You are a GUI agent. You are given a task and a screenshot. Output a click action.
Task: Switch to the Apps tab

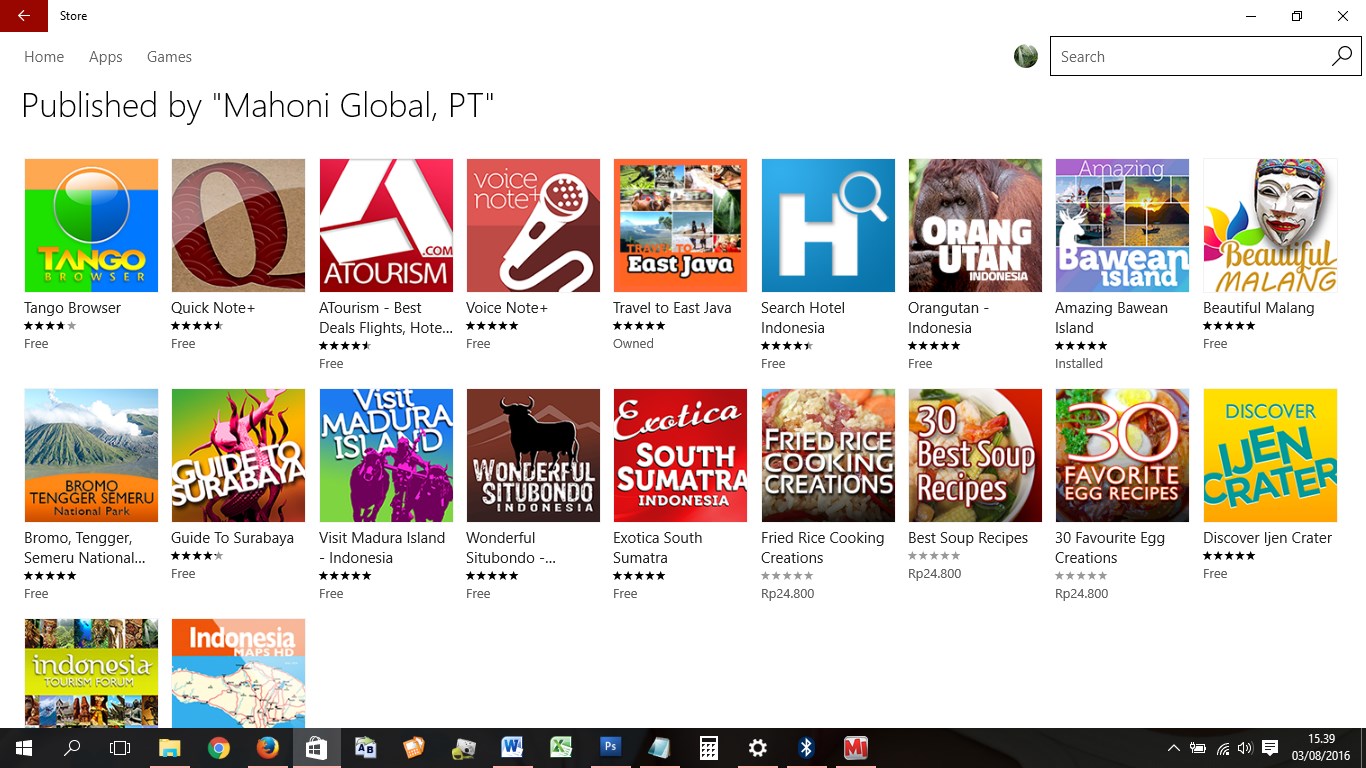(x=106, y=57)
